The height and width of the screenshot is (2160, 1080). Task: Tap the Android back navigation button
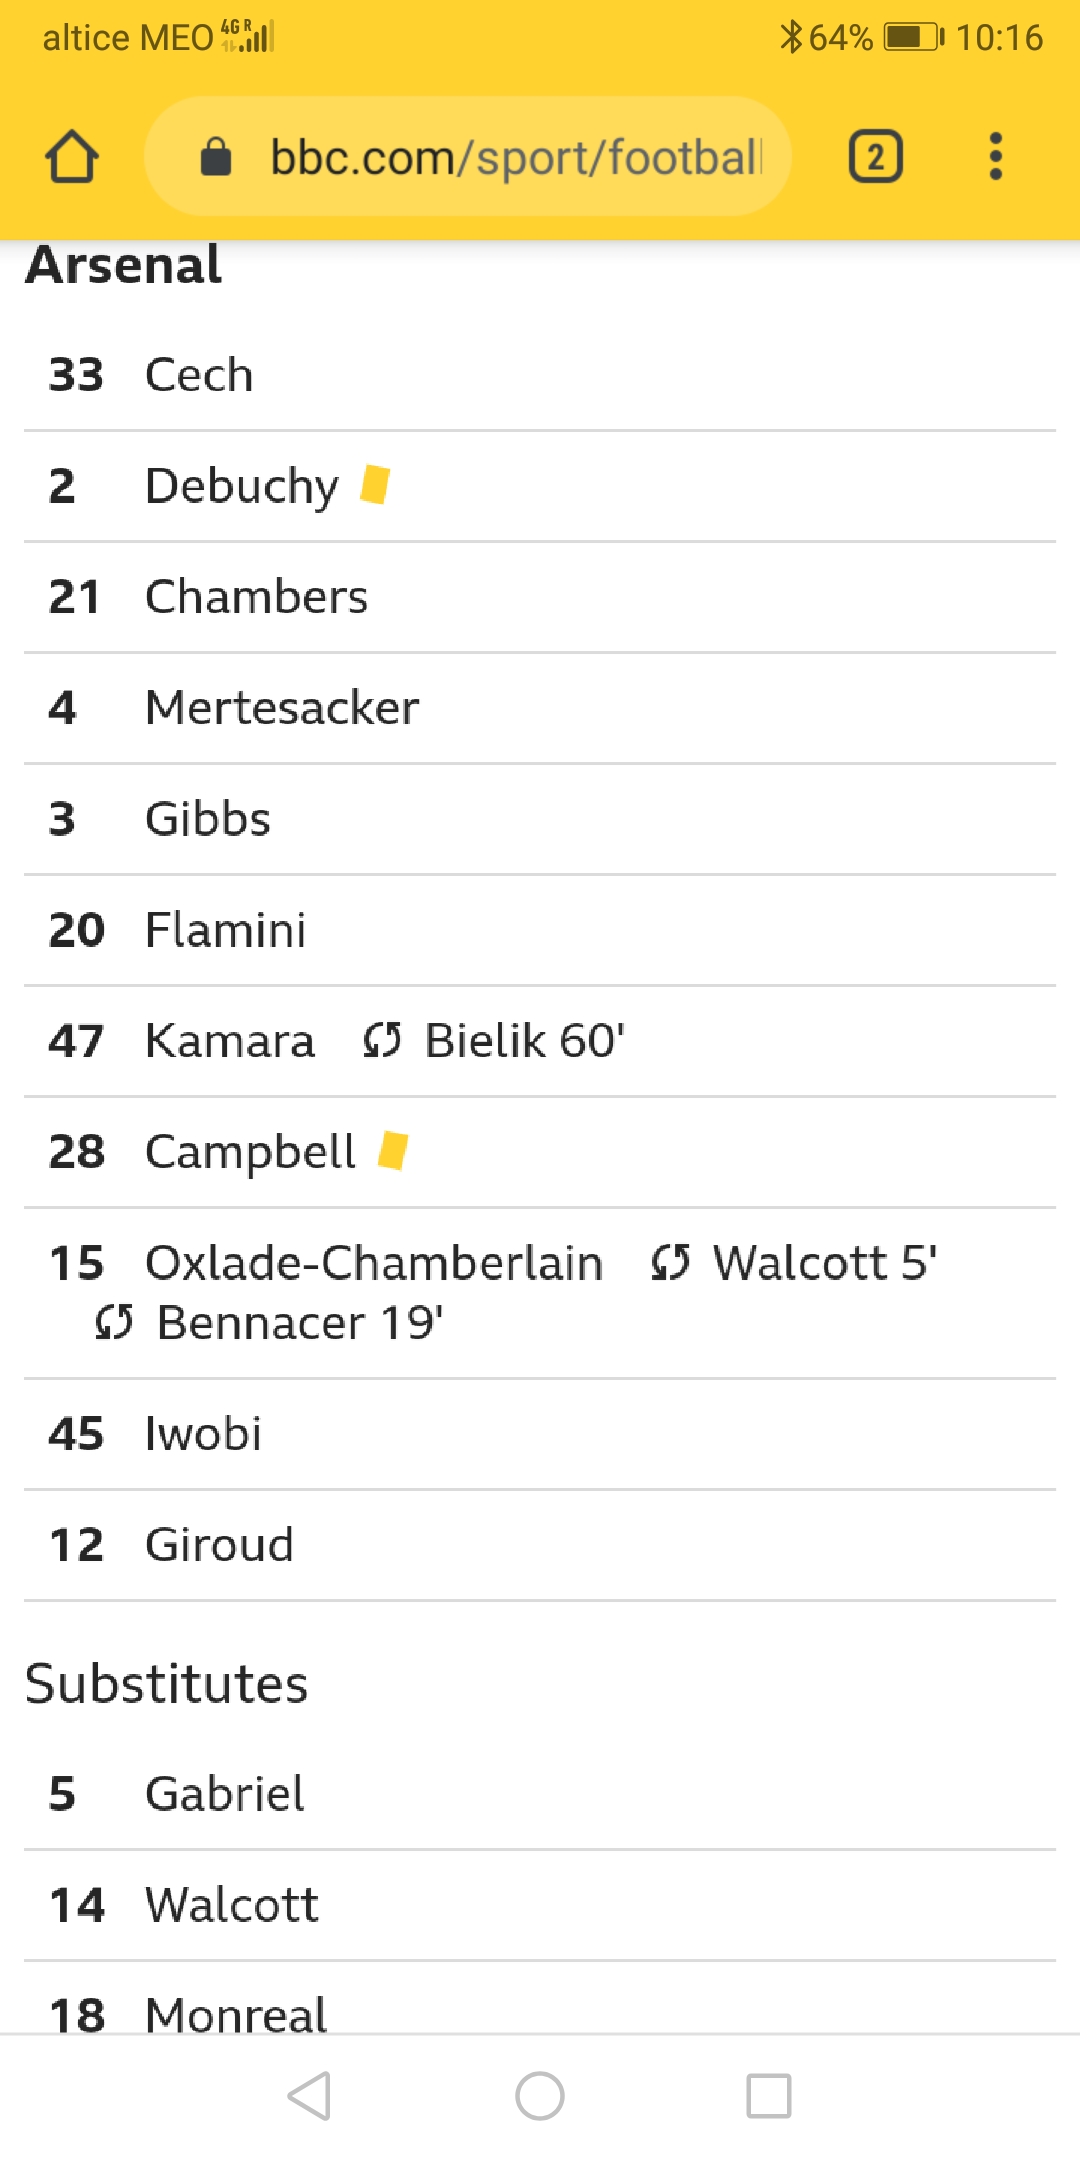(310, 2095)
